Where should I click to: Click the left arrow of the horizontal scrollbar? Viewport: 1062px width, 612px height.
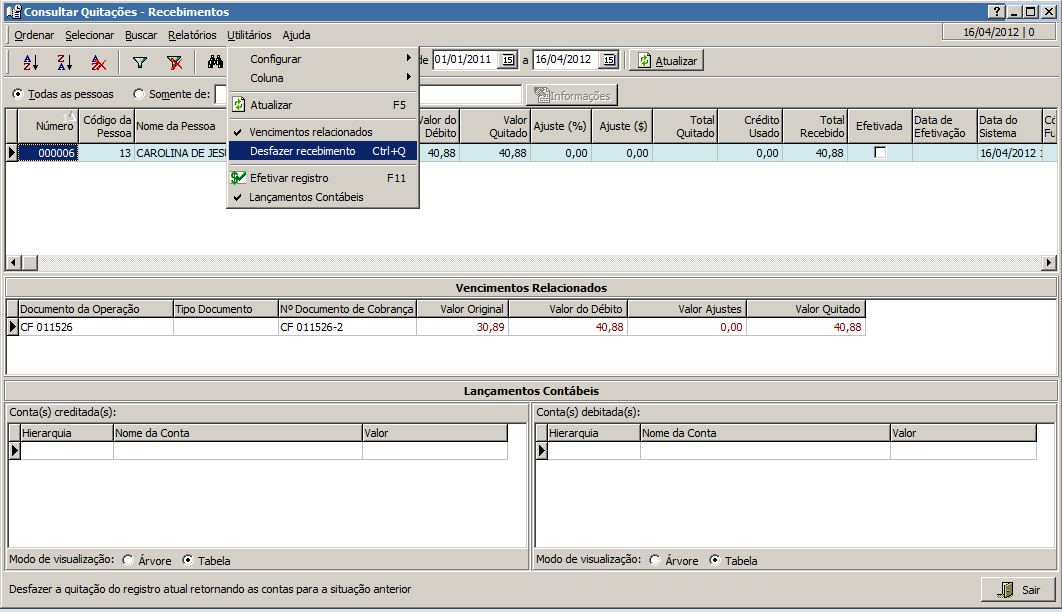tap(13, 263)
